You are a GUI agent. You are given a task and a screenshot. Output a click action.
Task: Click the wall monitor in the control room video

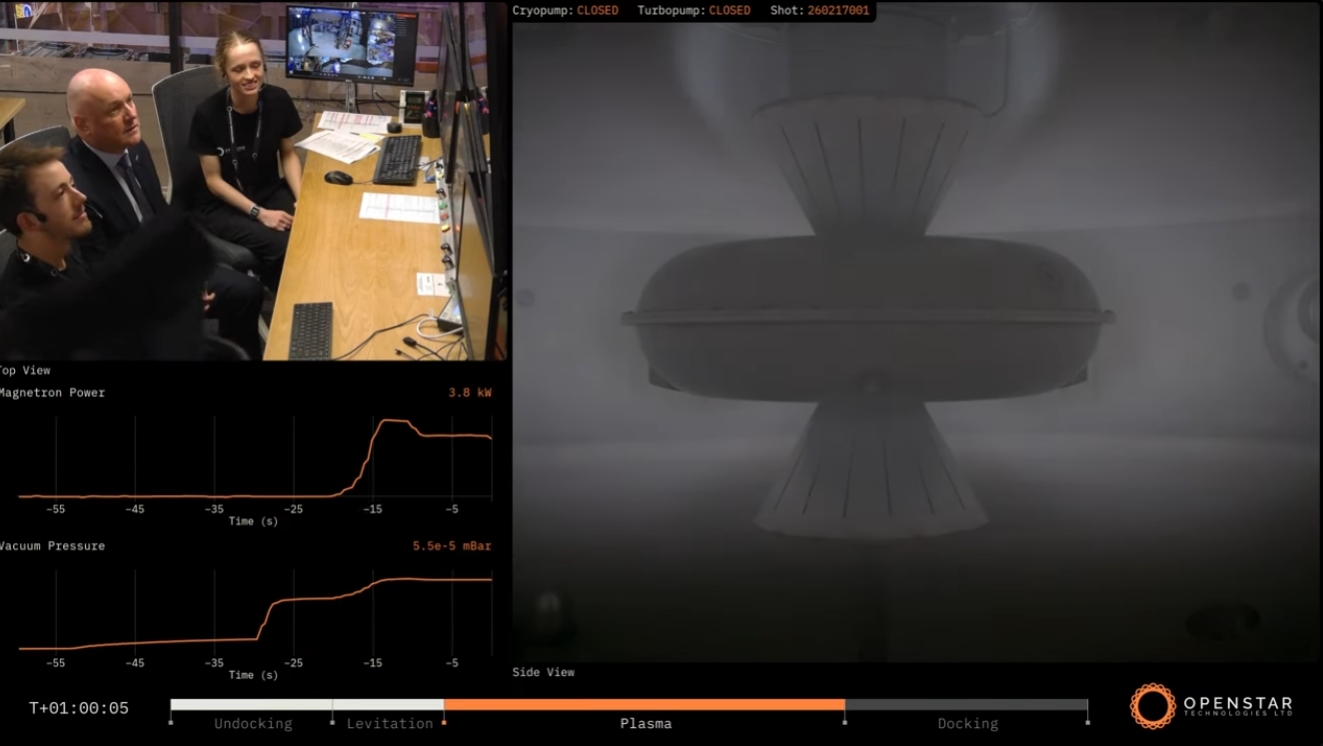[349, 43]
